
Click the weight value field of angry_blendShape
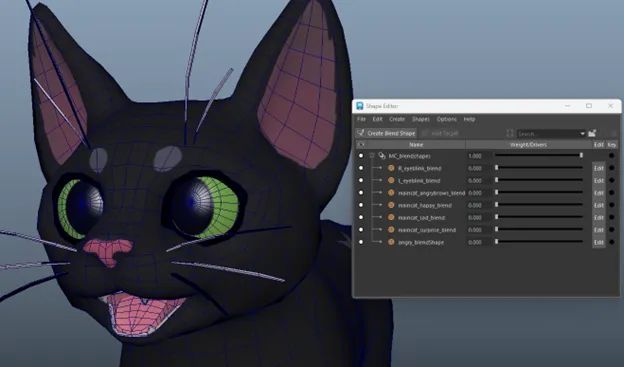479,242
